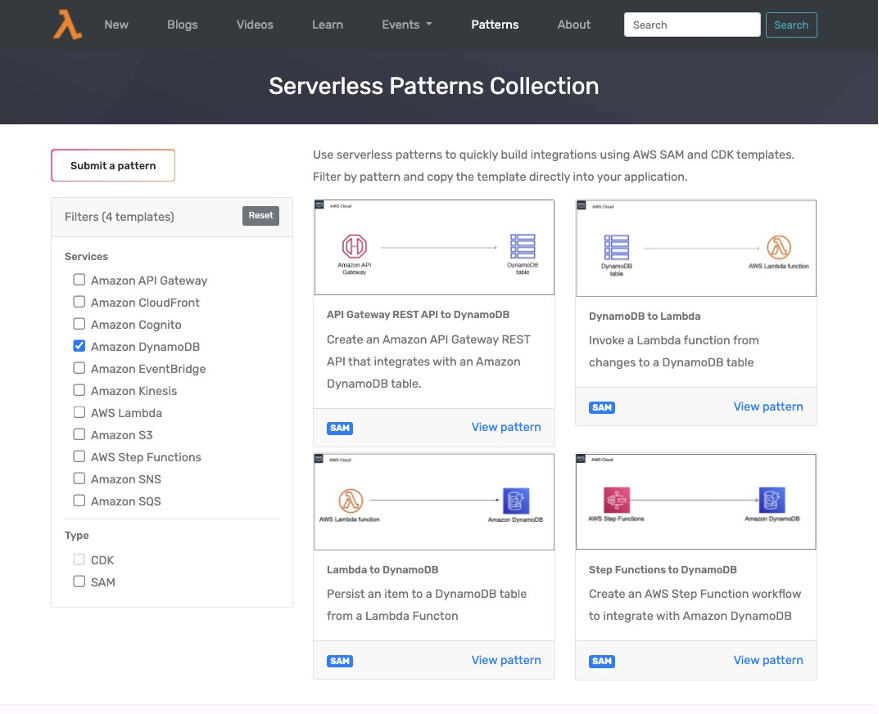Screen dimensions: 879x714
Task: Click 'Step Functions to DynamoDB' title
Action: point(663,570)
